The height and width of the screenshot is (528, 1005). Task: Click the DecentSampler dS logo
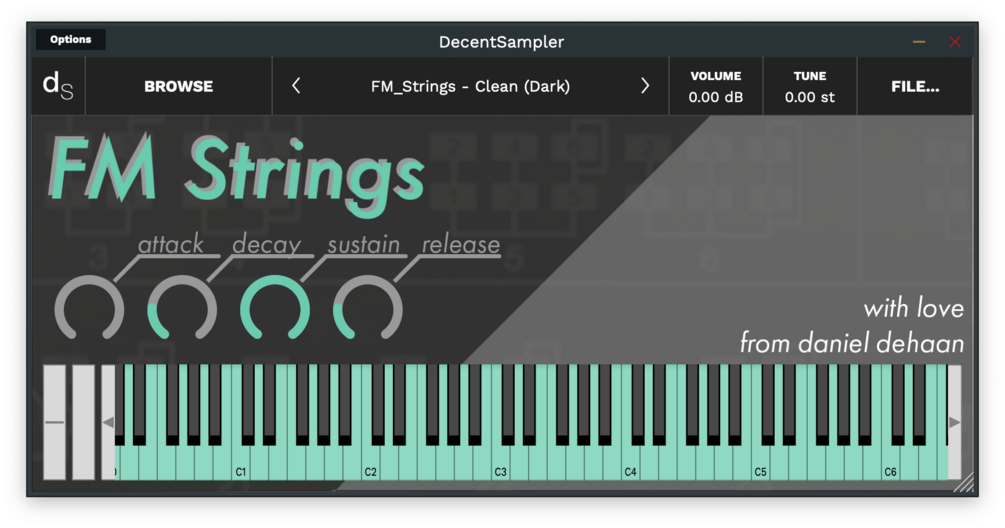(58, 86)
